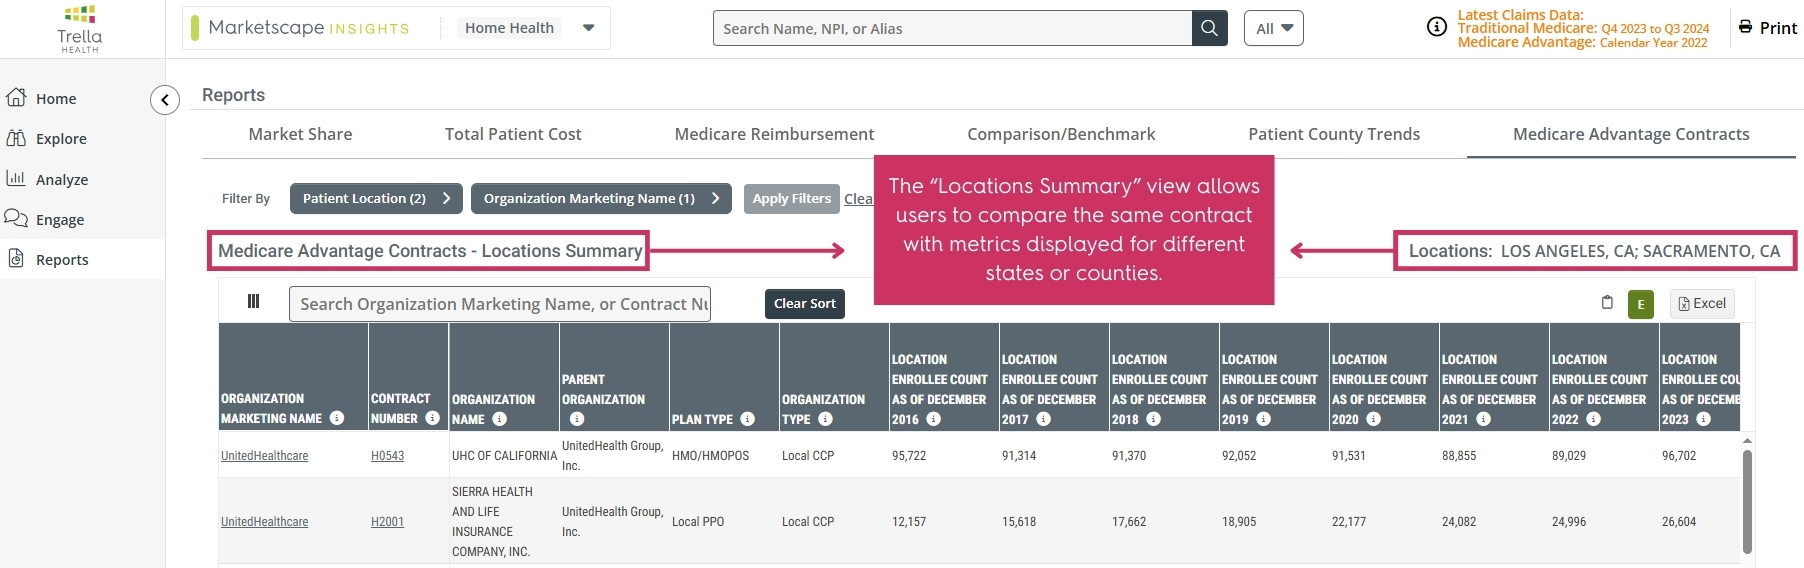Screen dimensions: 1804x568
Task: Info icon for December 2022 enrollee column
Action: click(1593, 419)
